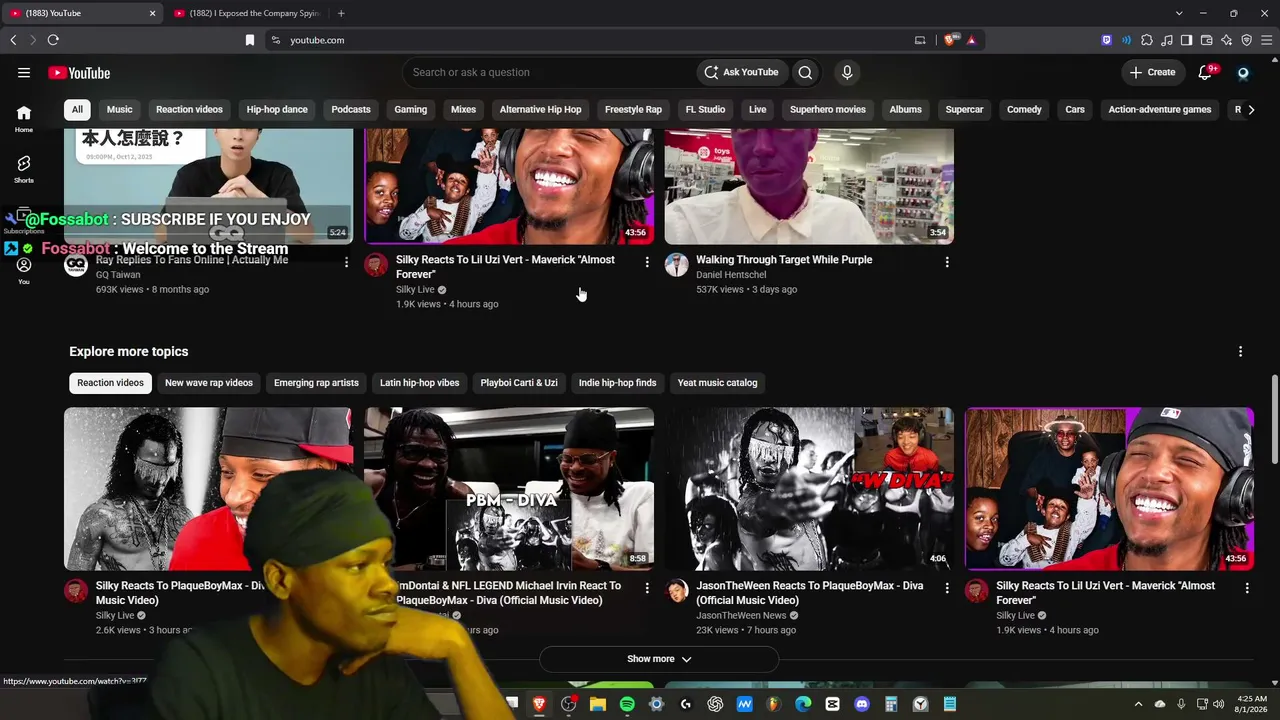Click the Create button
The width and height of the screenshot is (1280, 720).
1153,72
